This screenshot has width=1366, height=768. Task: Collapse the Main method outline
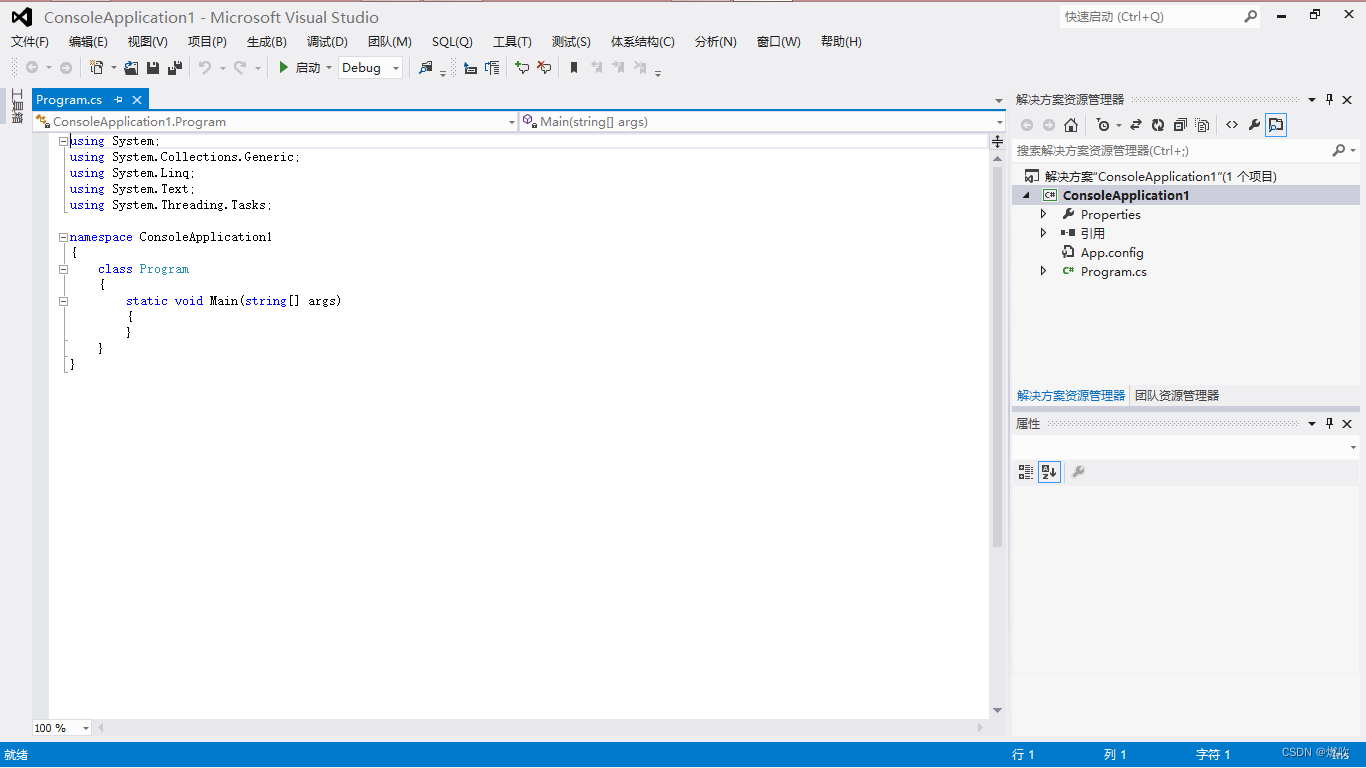(x=63, y=301)
